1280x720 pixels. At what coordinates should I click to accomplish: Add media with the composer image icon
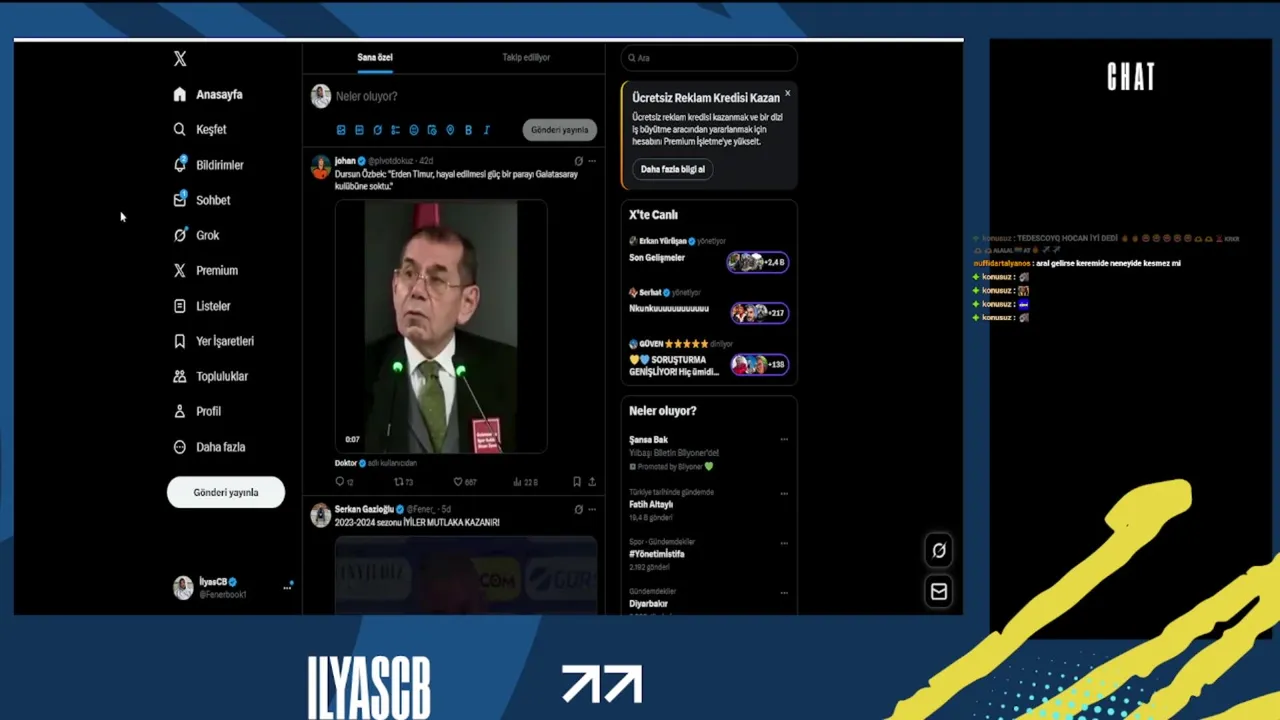point(341,130)
